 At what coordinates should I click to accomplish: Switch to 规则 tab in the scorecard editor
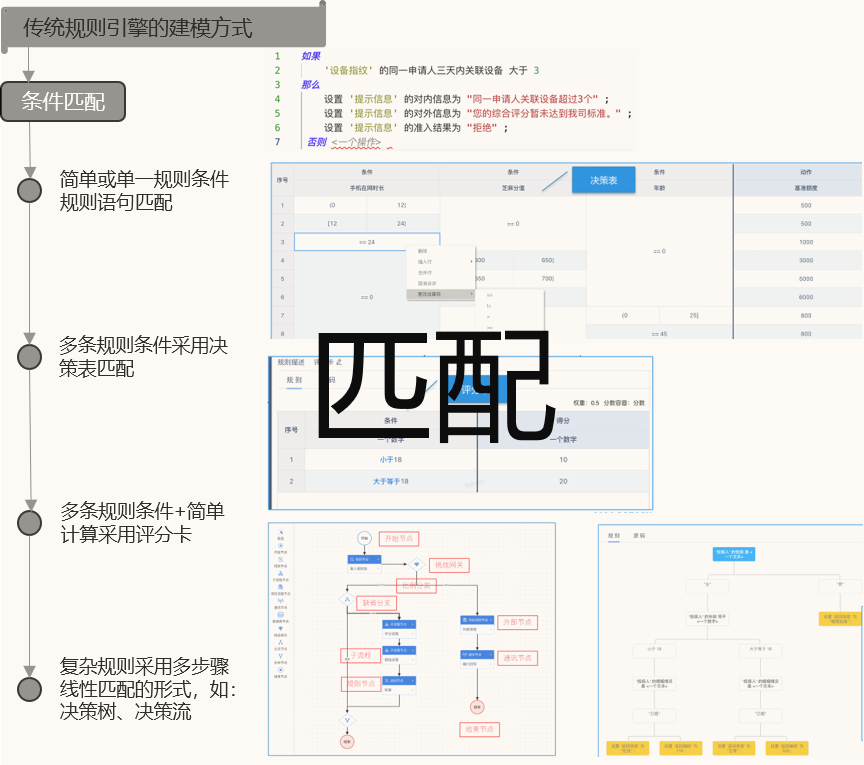pyautogui.click(x=294, y=380)
